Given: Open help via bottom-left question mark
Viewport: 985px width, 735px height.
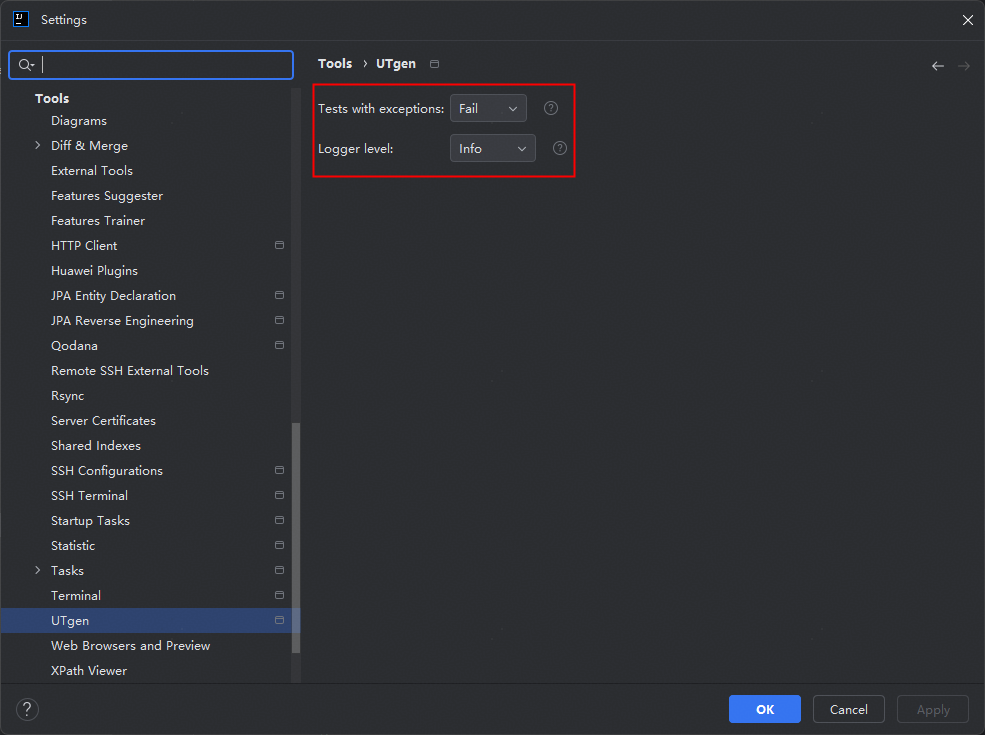Looking at the screenshot, I should (28, 709).
